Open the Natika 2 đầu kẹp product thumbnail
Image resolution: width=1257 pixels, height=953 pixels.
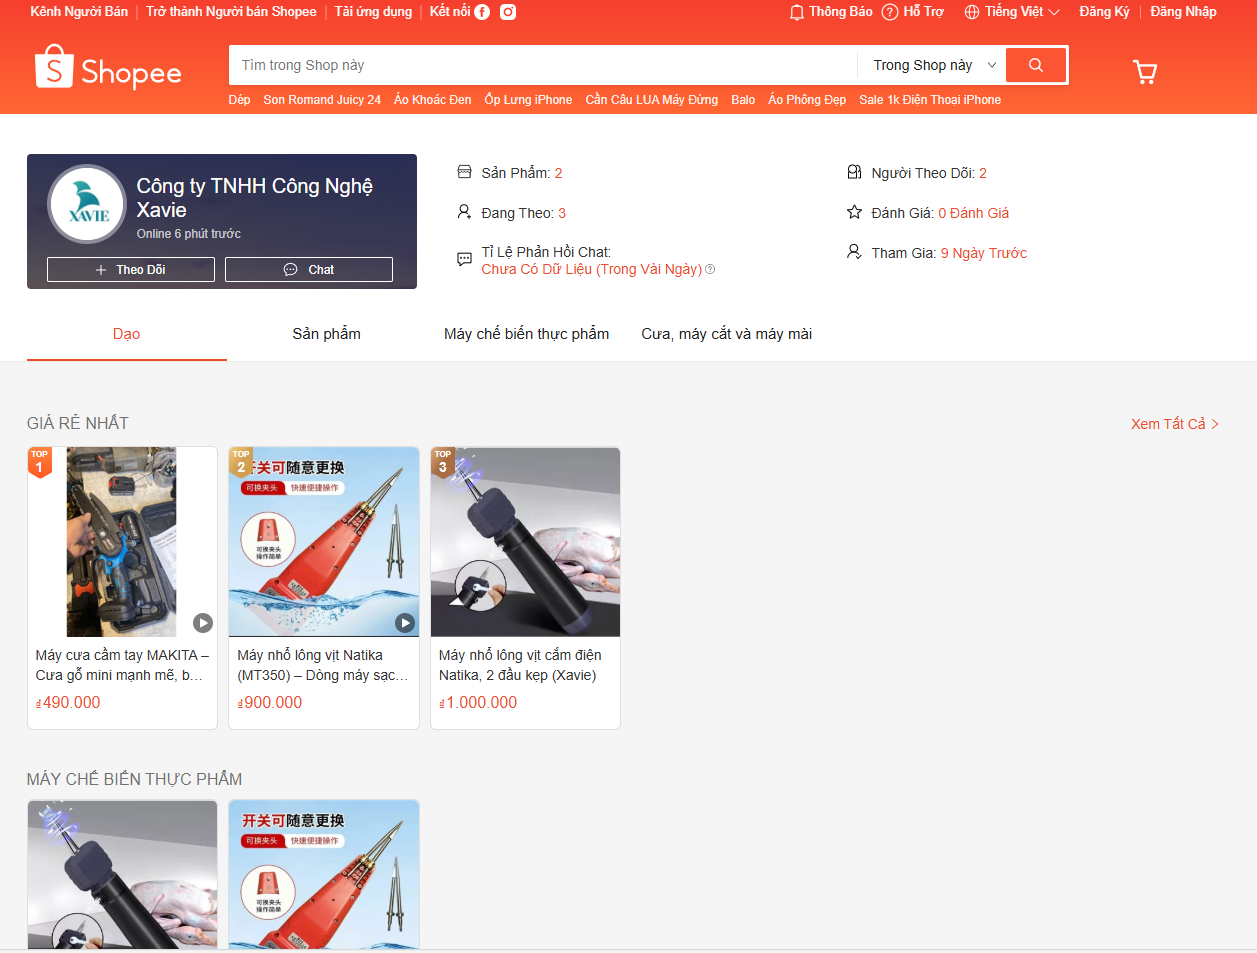click(526, 542)
